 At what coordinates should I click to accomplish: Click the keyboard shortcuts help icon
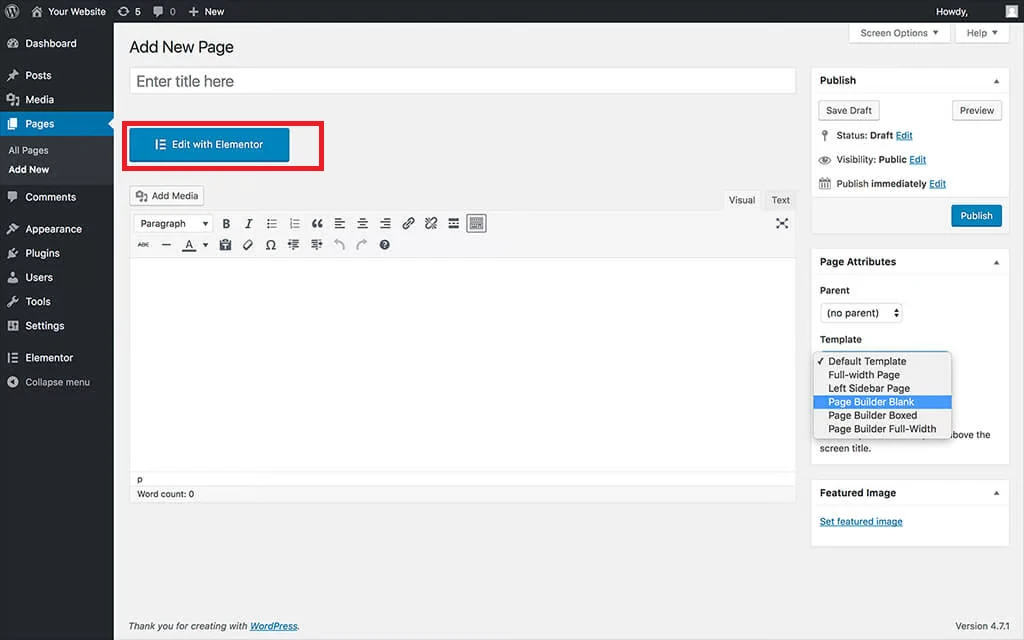coord(384,245)
